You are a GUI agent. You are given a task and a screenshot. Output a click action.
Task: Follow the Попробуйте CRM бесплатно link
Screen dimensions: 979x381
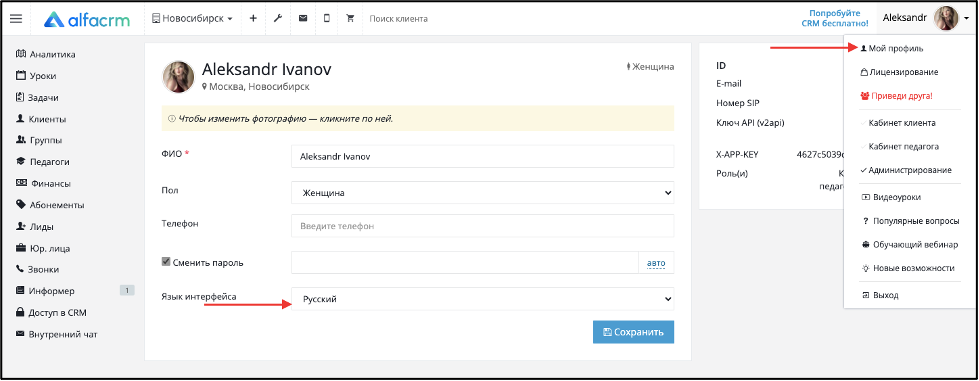point(835,18)
